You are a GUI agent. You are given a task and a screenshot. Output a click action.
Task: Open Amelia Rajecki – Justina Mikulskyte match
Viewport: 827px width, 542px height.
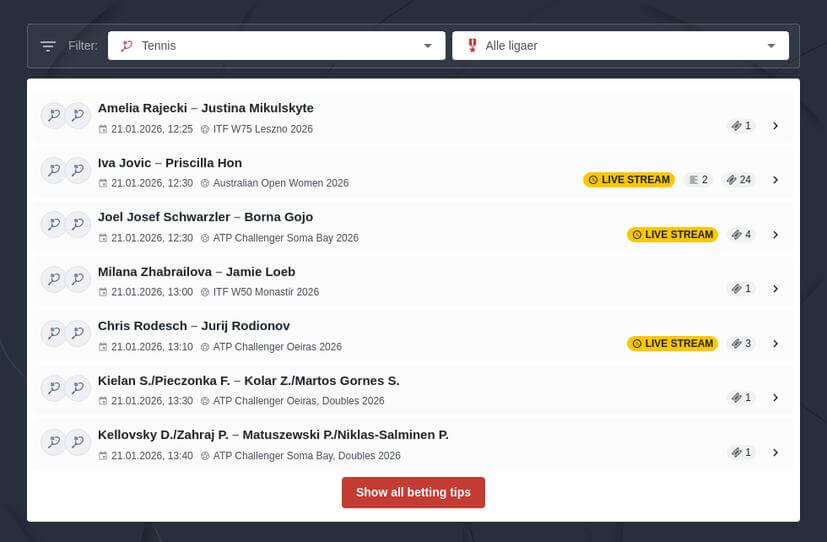pyautogui.click(x=205, y=108)
